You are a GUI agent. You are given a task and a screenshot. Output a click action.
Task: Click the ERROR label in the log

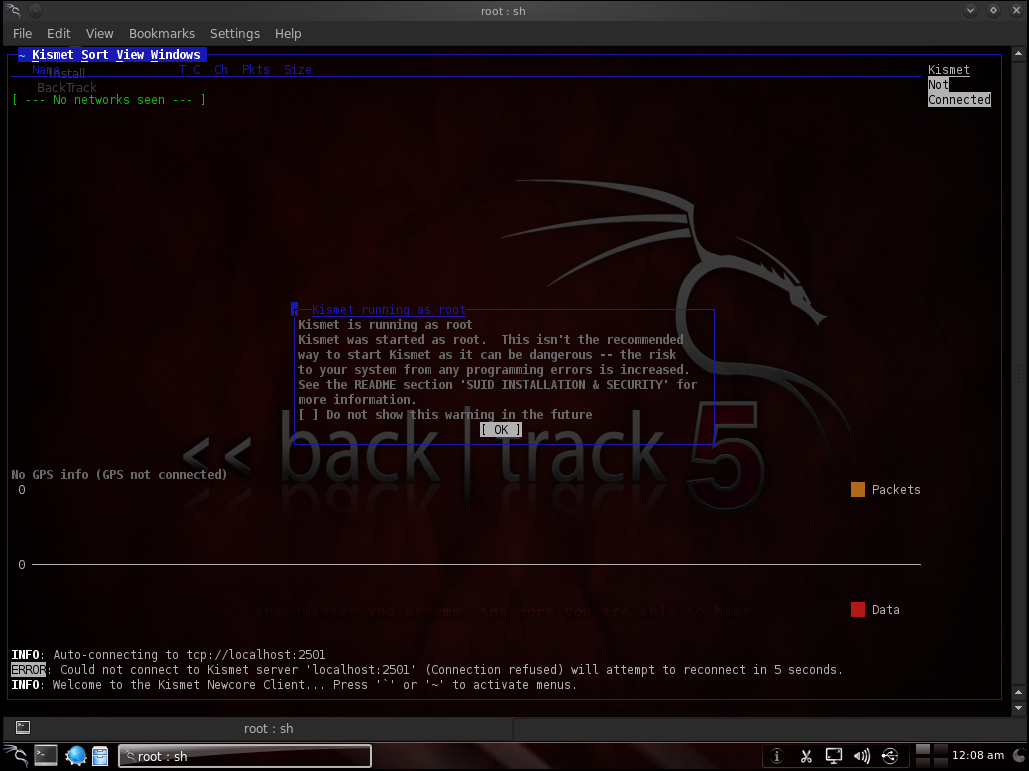[29, 670]
